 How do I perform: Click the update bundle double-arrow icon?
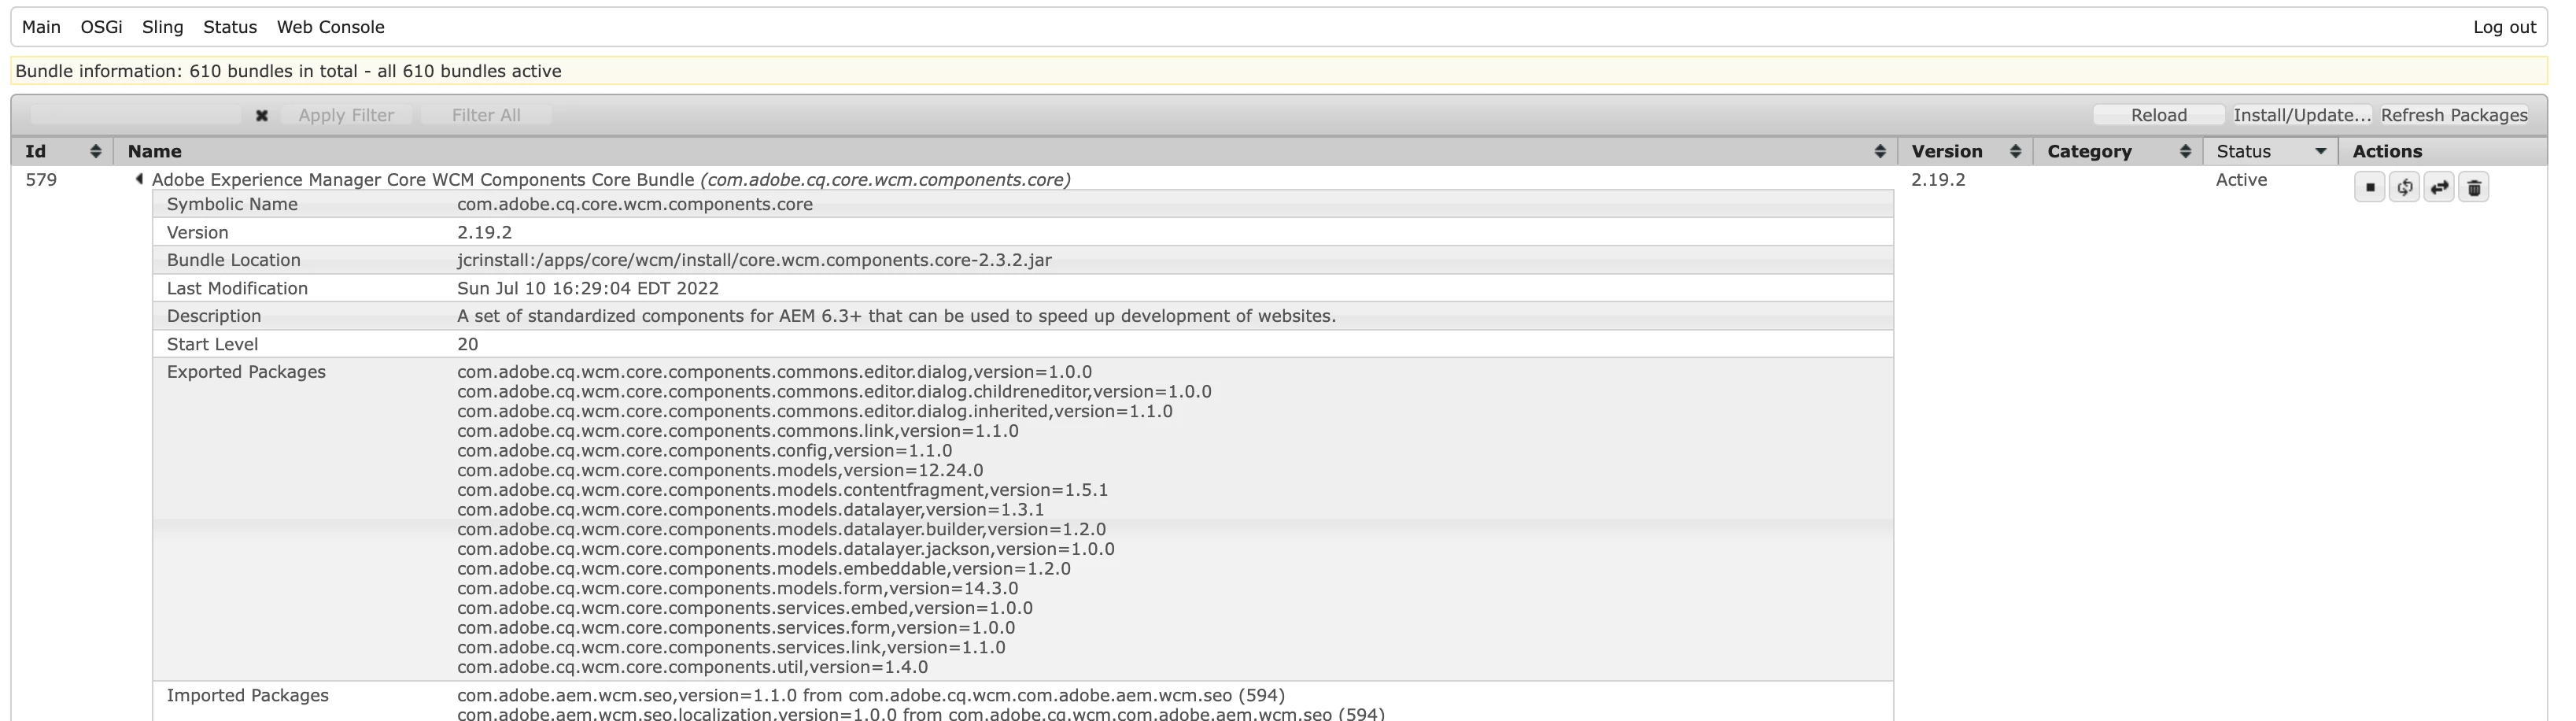point(2439,187)
